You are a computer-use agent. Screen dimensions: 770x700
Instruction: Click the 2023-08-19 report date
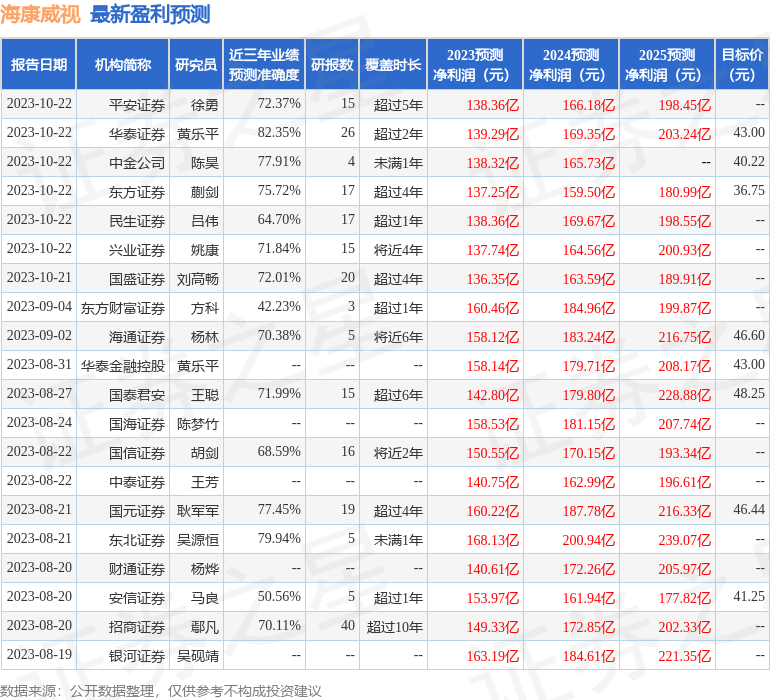pos(39,654)
